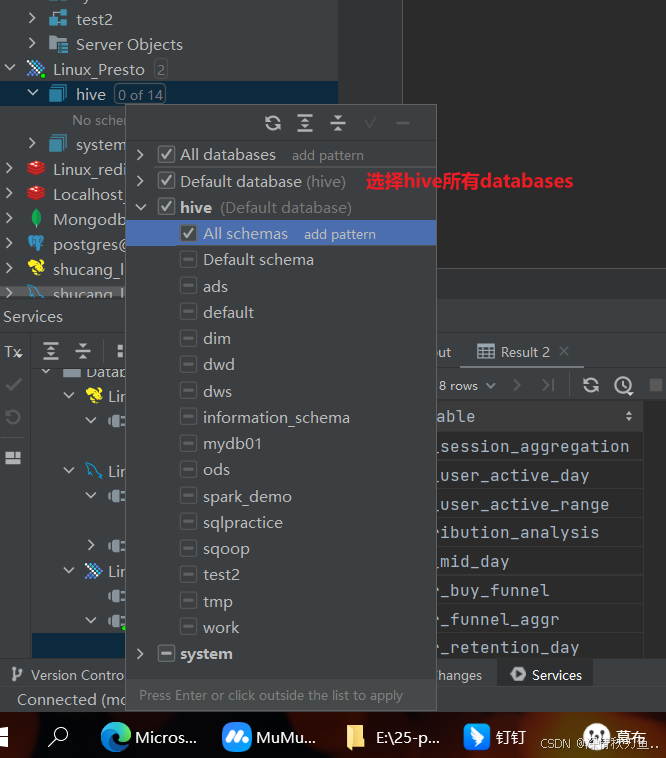
Task: Toggle Default database (hive) checkbox
Action: click(x=166, y=181)
